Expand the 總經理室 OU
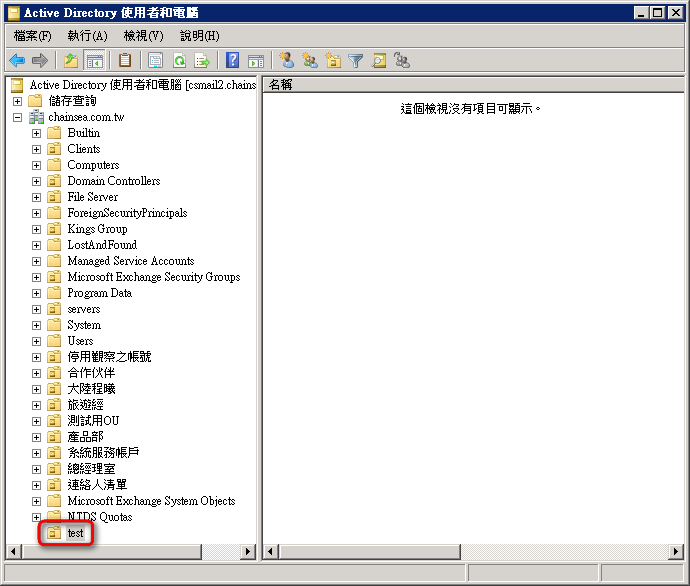Viewport: 690px width, 586px height. [37, 469]
